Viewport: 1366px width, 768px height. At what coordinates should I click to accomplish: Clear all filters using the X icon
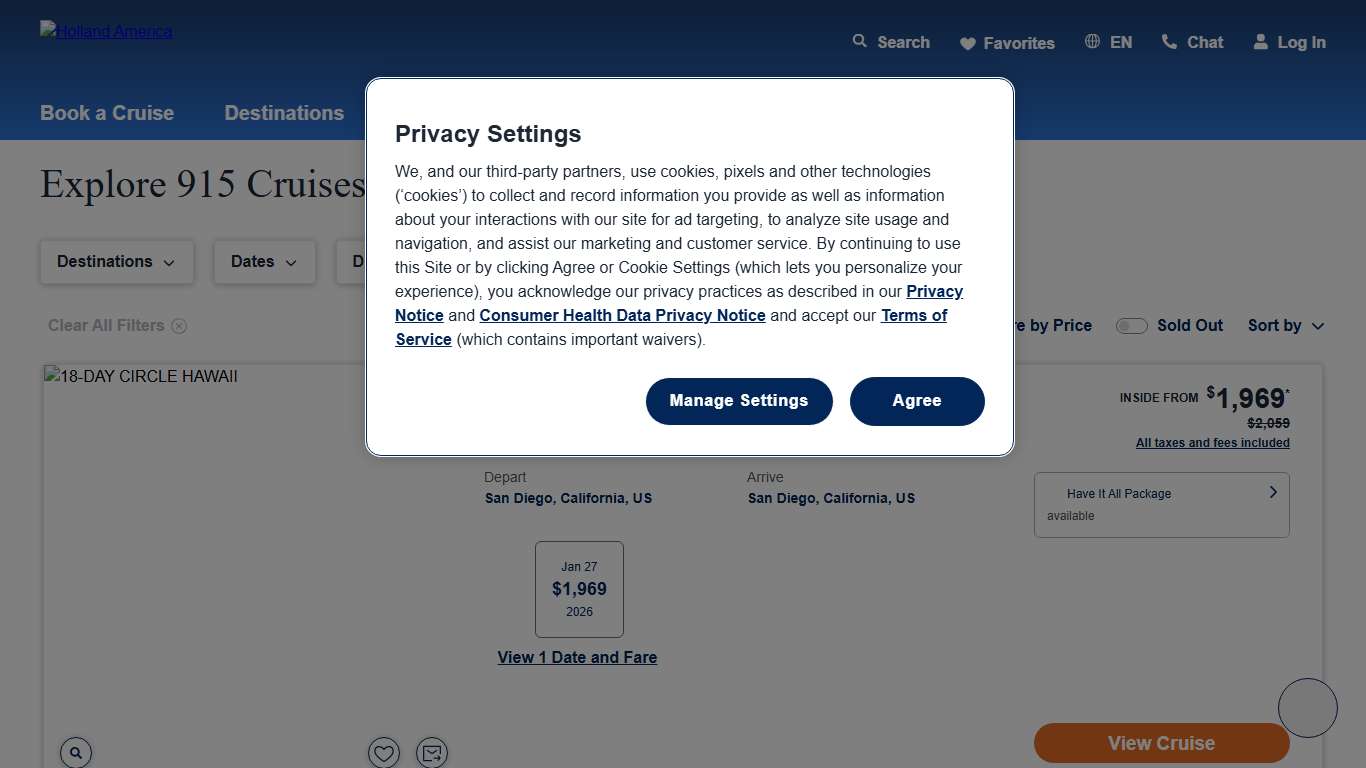pos(179,326)
